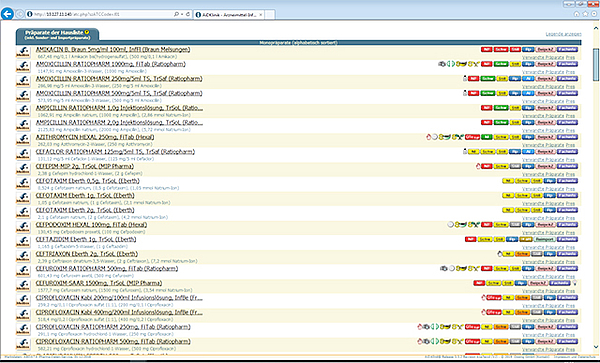Click the browser settings gear icon
The image size is (600, 363).
tap(594, 14)
